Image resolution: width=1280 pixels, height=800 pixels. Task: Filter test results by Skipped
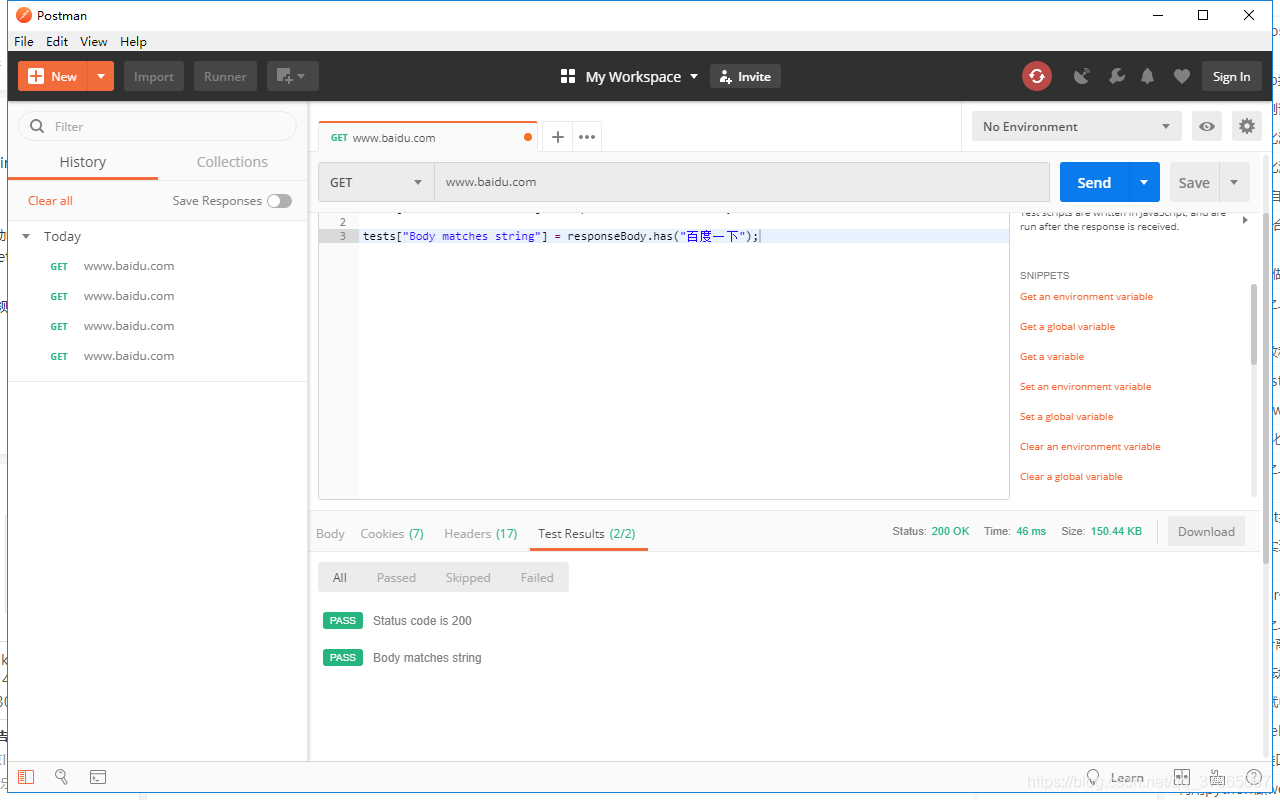tap(468, 577)
